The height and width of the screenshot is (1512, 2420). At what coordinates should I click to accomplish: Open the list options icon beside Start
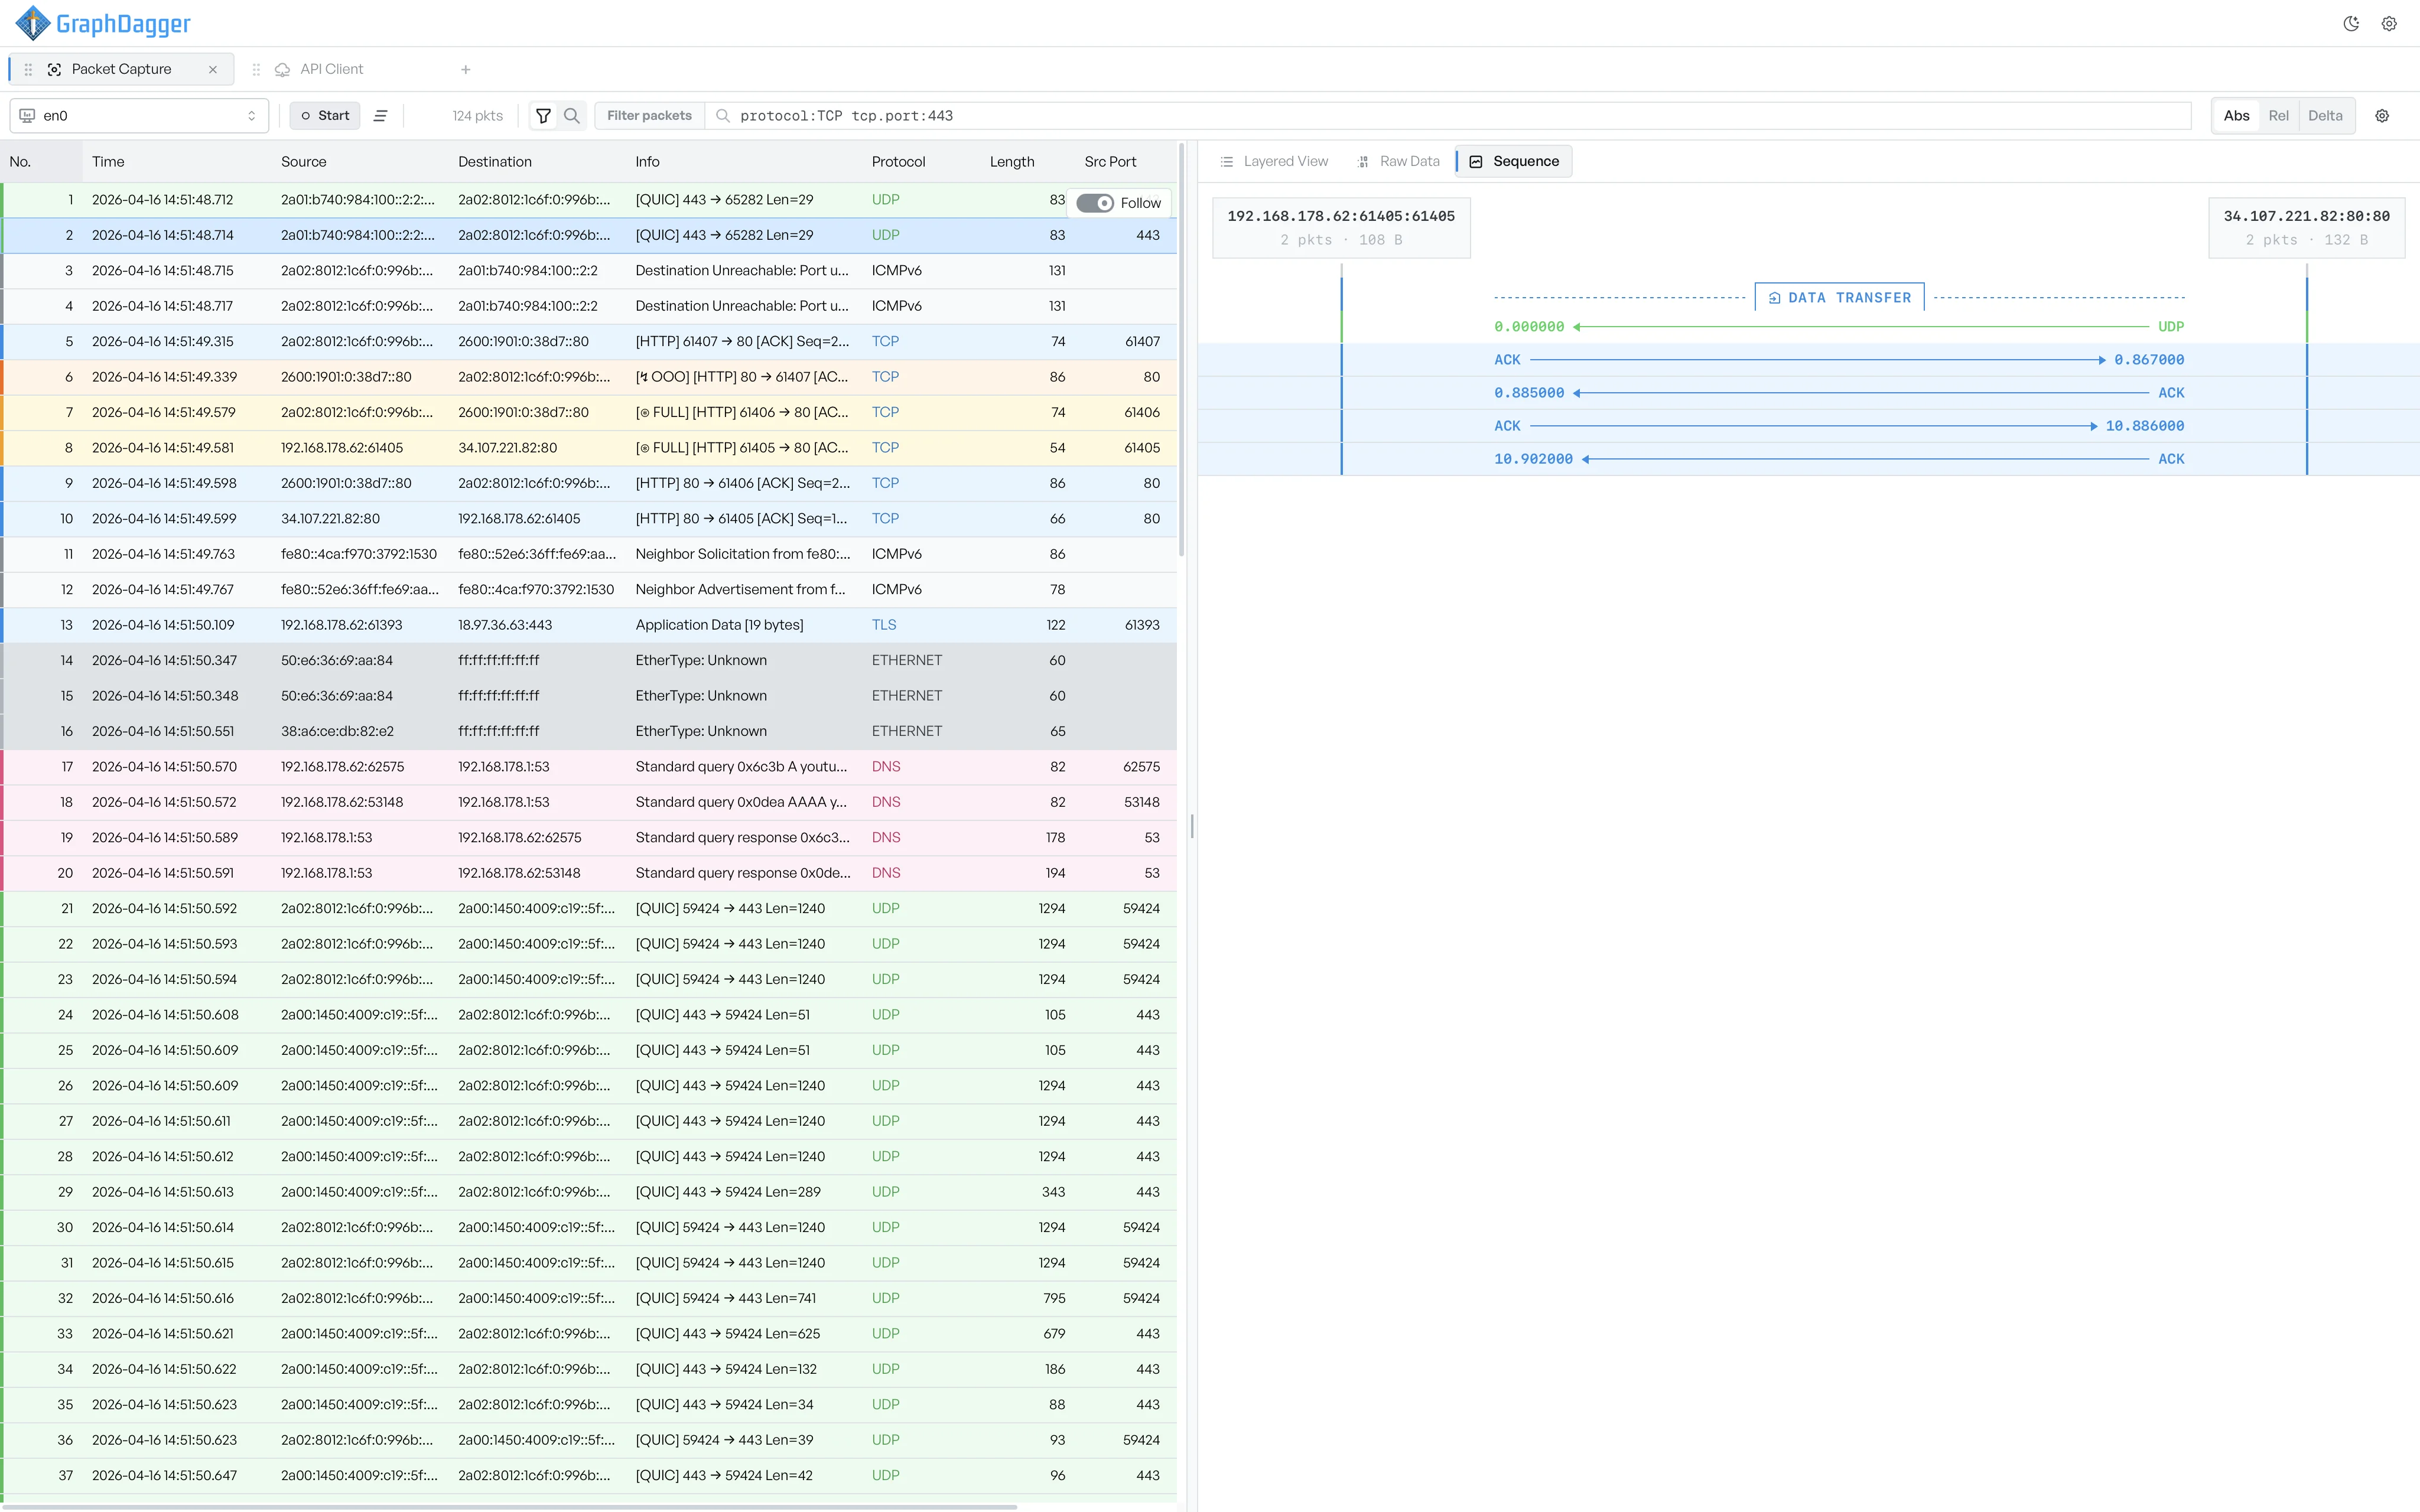(x=381, y=116)
